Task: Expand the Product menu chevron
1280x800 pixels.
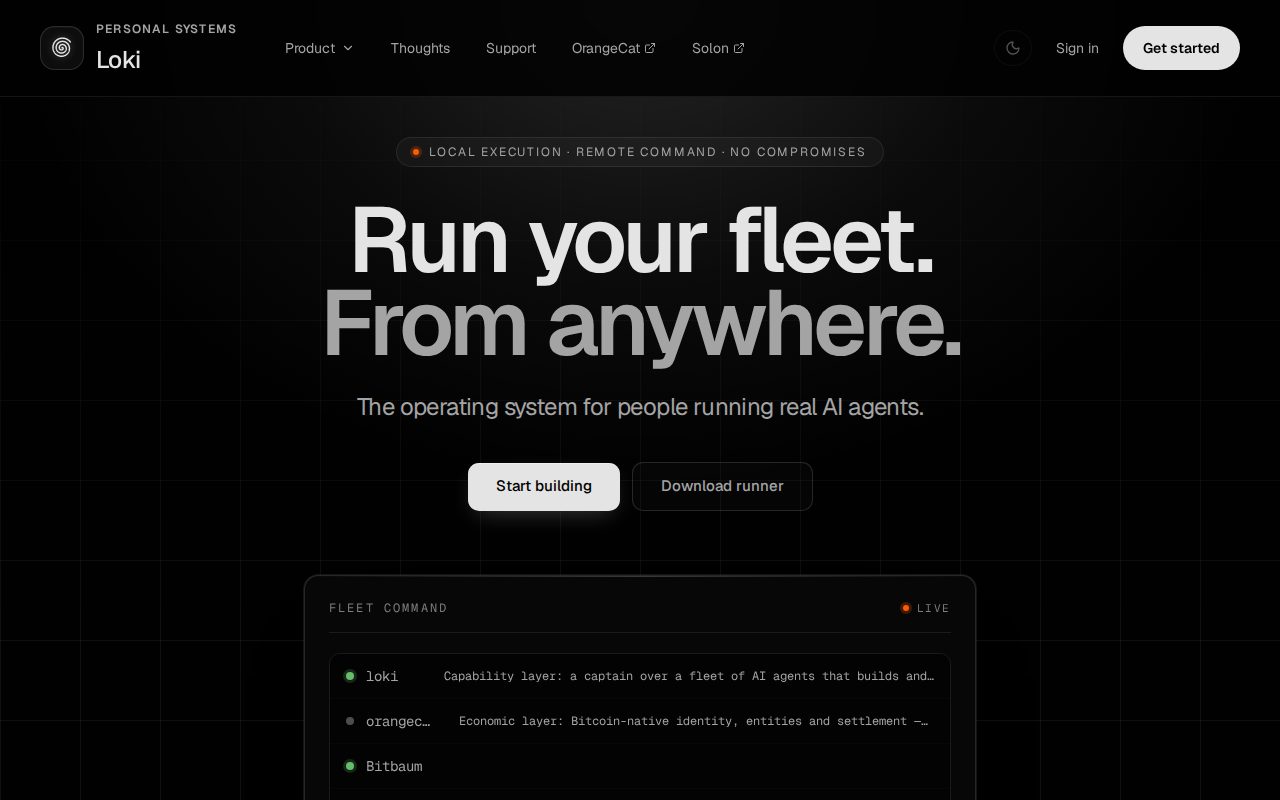Action: click(348, 48)
